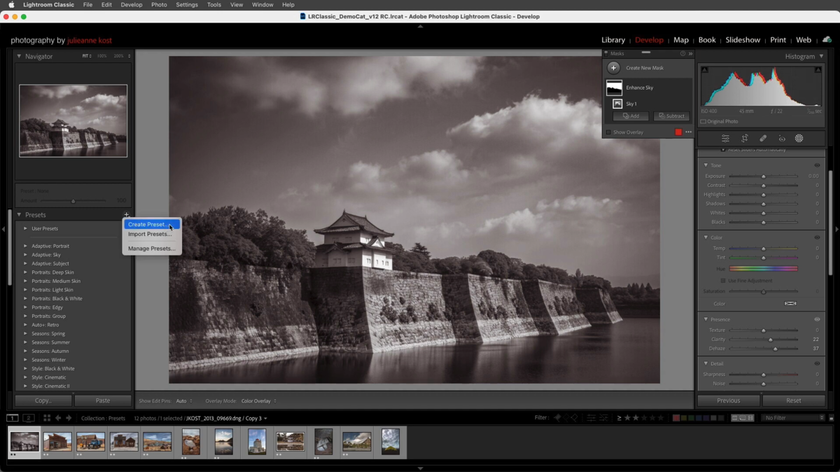Select the Crop overlay tool icon
This screenshot has width=840, height=472.
coord(744,138)
